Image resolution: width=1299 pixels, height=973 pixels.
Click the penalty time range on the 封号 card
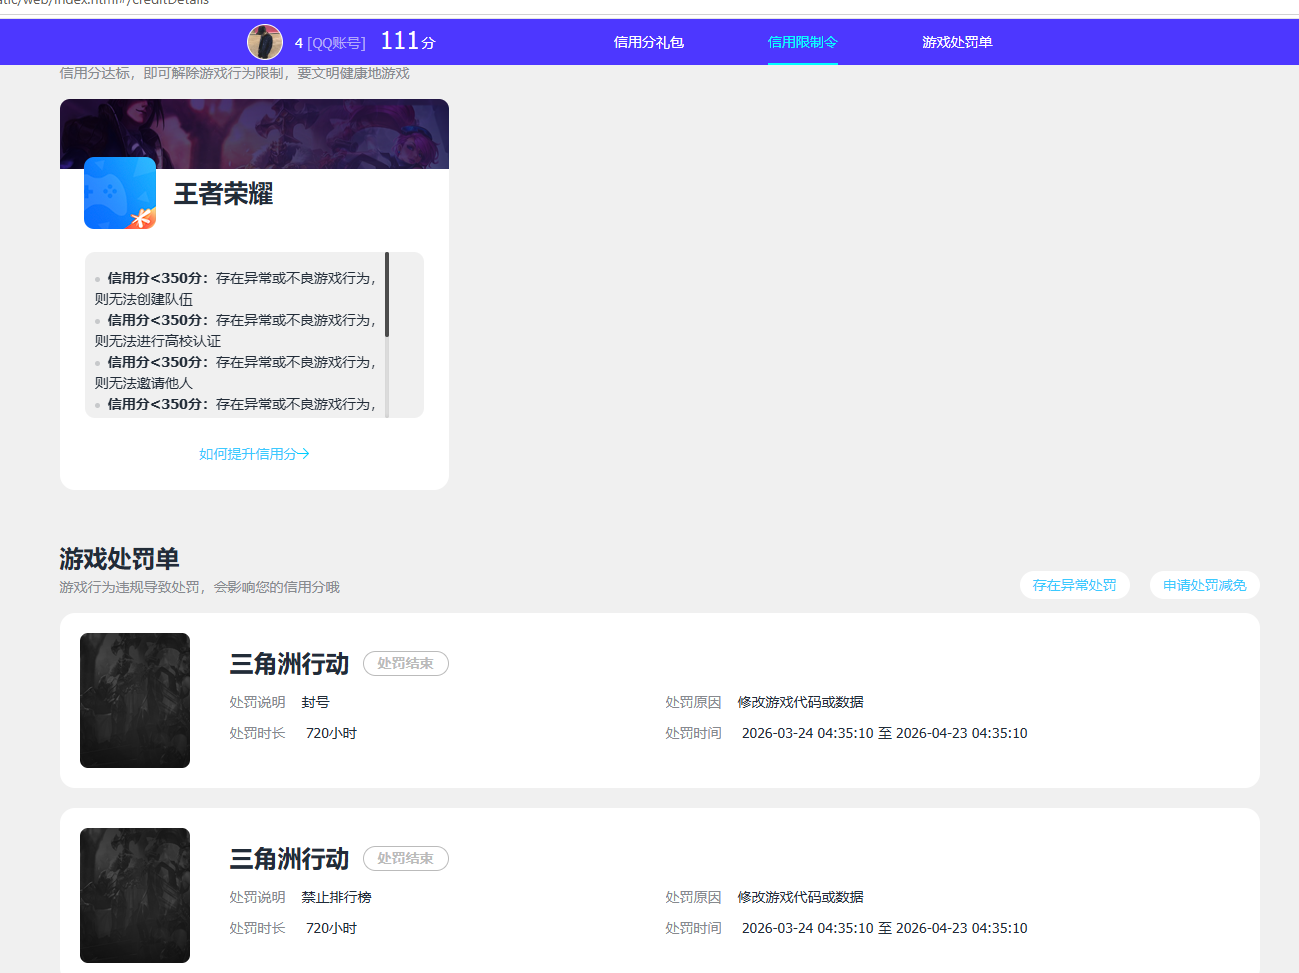[x=884, y=733]
